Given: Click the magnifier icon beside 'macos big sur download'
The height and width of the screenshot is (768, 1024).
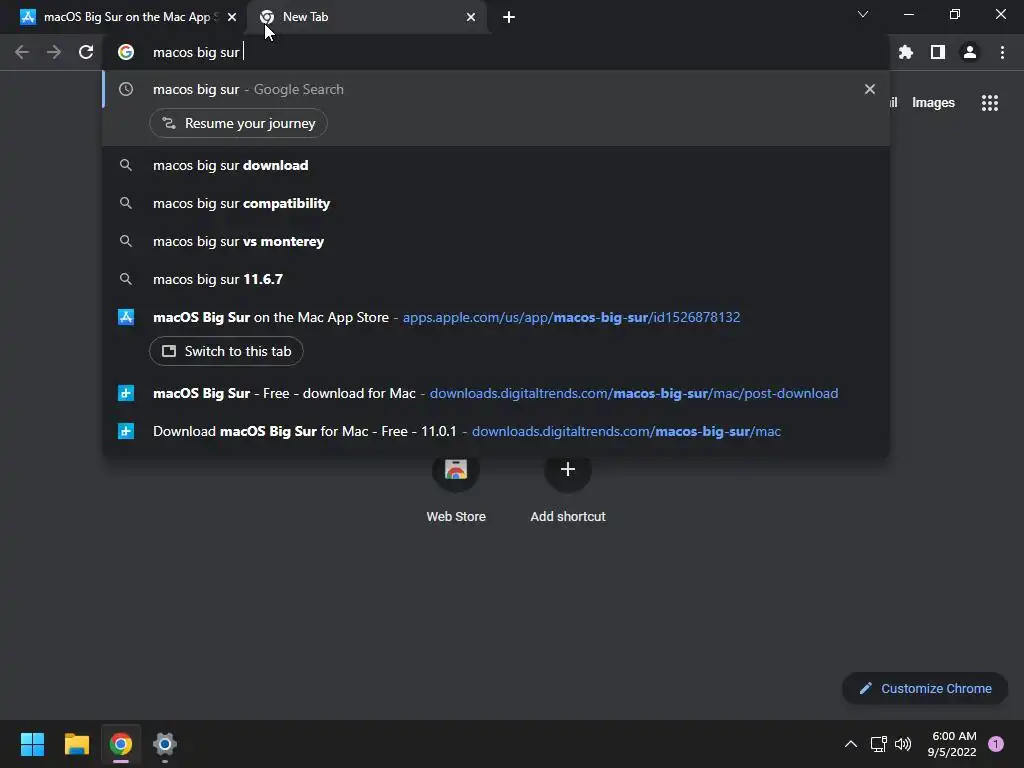Looking at the screenshot, I should tap(125, 165).
